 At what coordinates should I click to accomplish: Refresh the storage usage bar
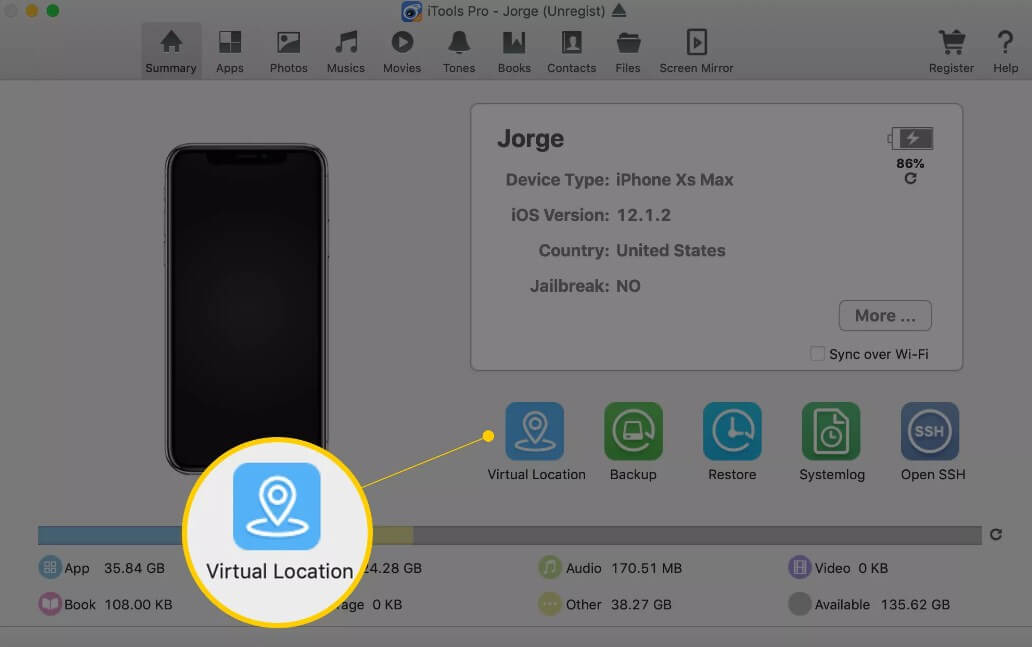[x=996, y=534]
